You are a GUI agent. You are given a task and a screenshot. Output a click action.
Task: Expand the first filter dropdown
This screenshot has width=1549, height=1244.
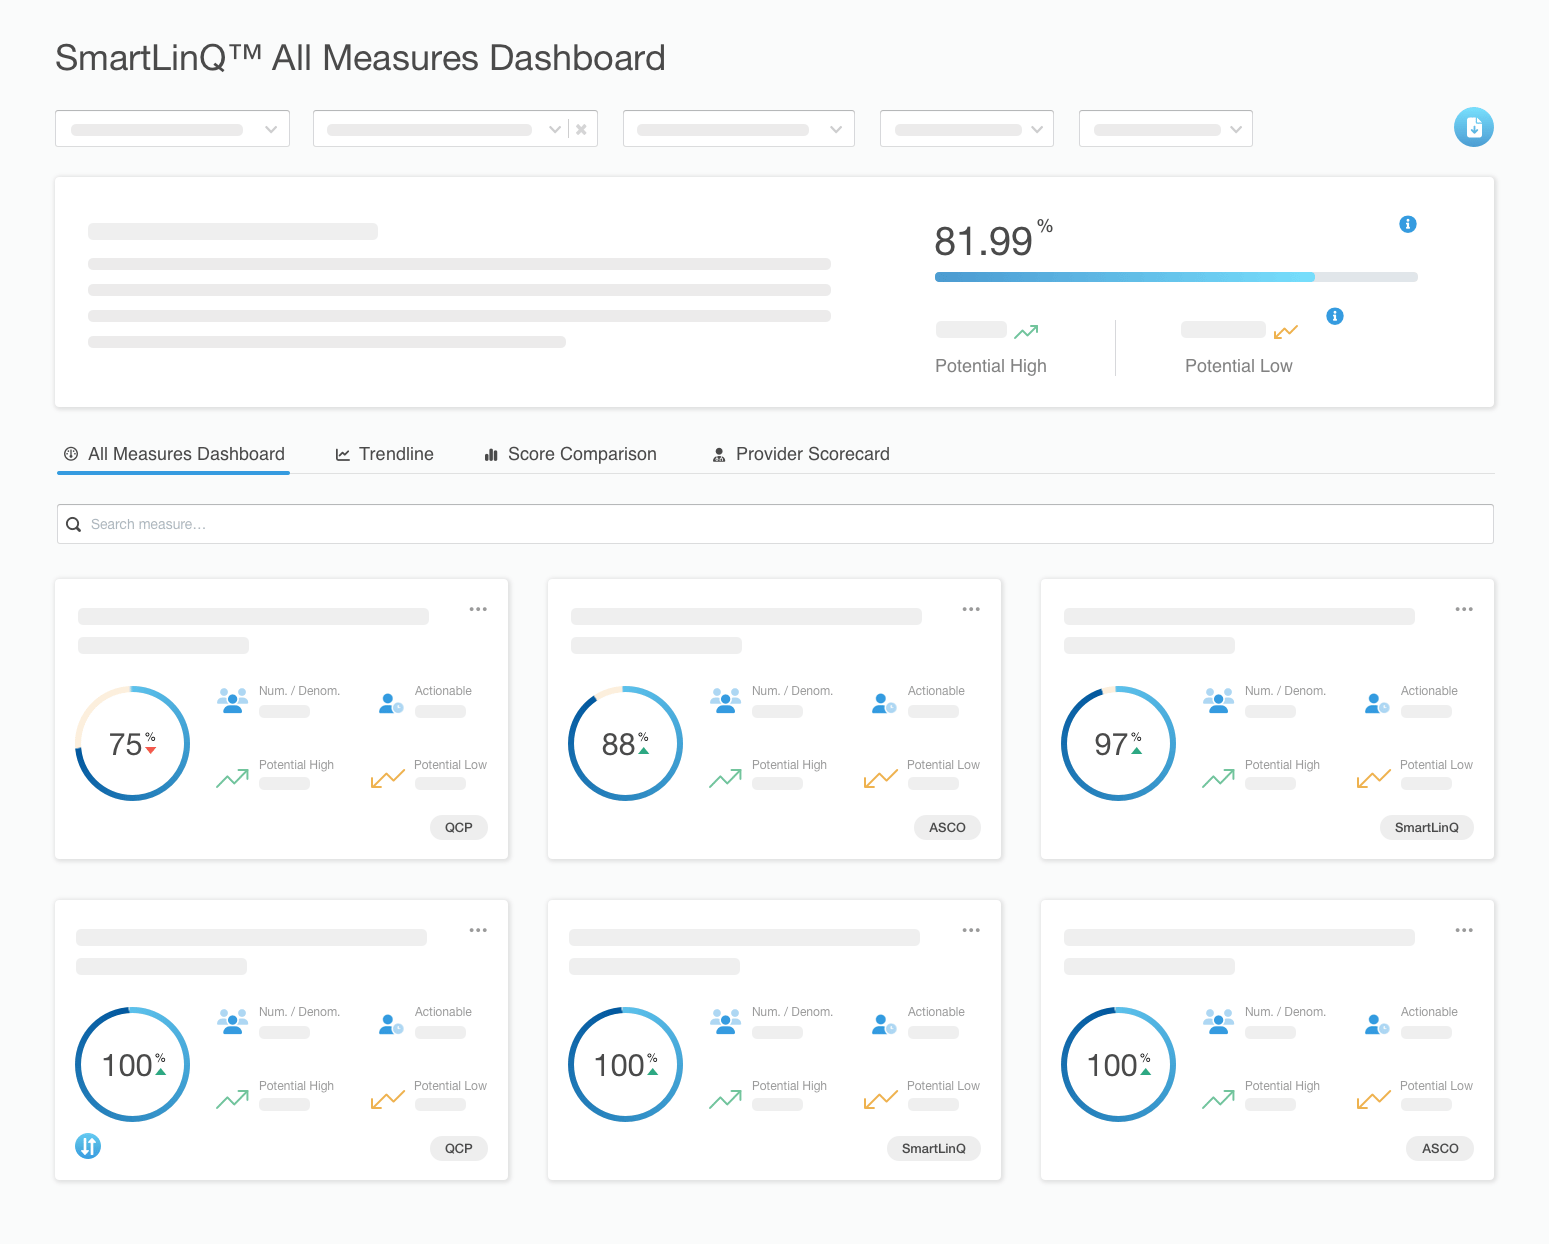click(172, 129)
